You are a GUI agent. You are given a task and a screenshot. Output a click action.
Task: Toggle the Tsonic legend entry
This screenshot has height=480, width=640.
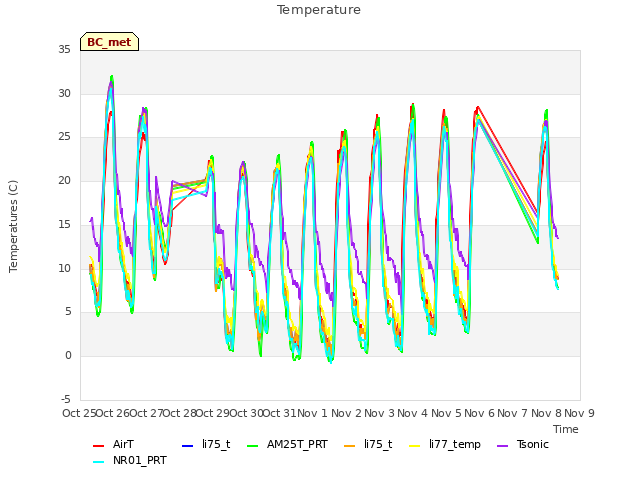pyautogui.click(x=523, y=444)
